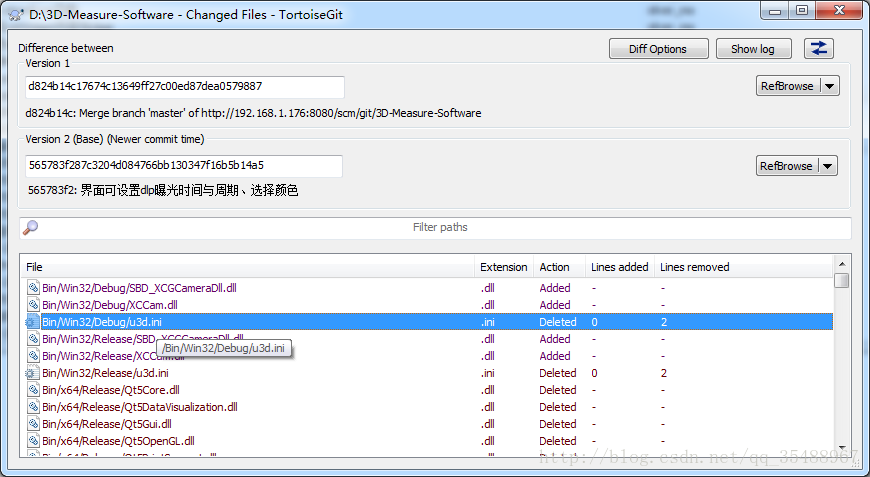Screen dimensions: 870x477
Task: Sort by File column header
Action: pyautogui.click(x=247, y=267)
